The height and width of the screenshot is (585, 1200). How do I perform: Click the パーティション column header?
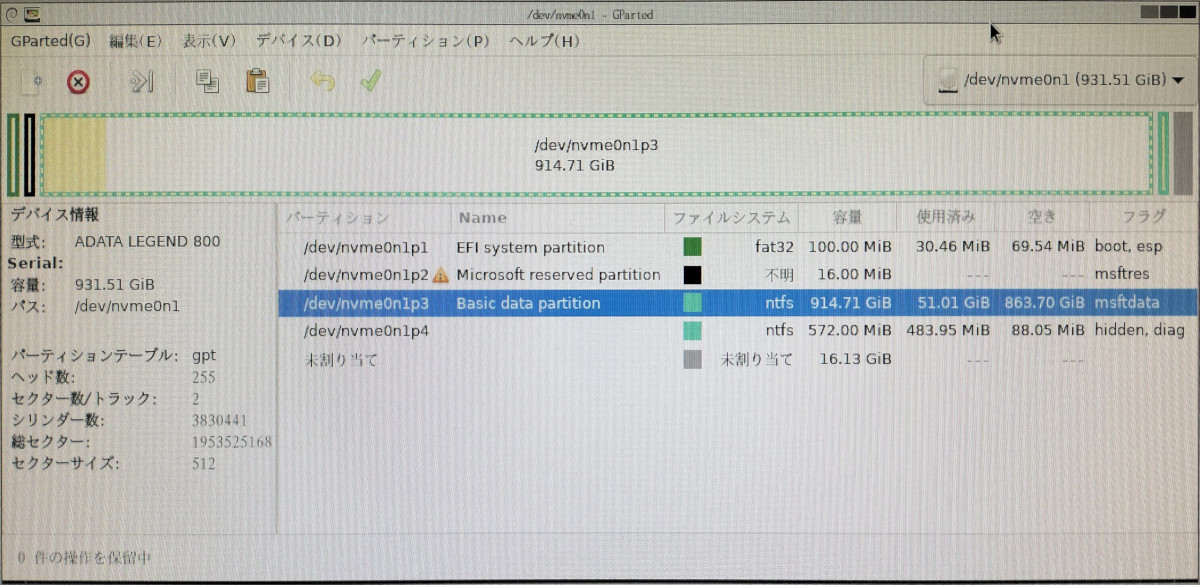[x=336, y=217]
